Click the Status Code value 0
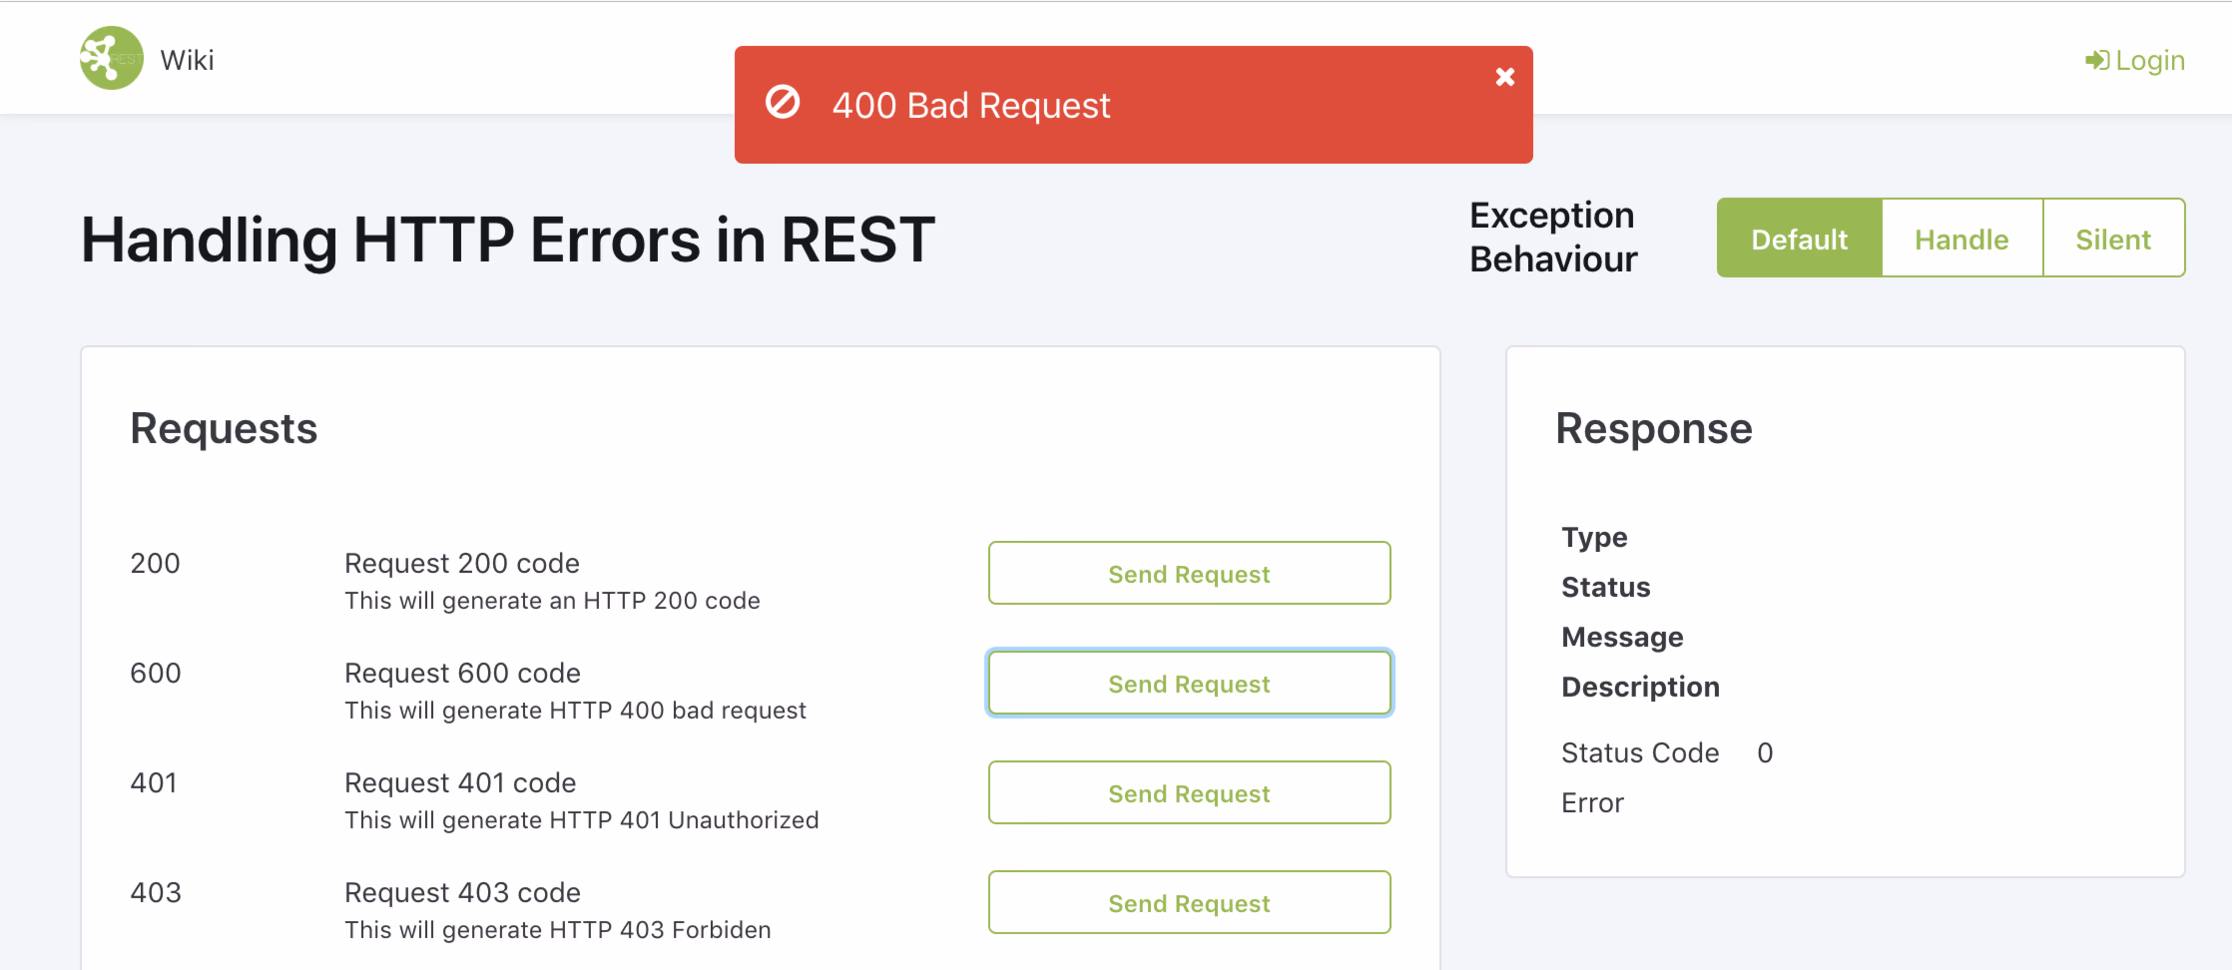The height and width of the screenshot is (970, 2232). (x=1764, y=753)
